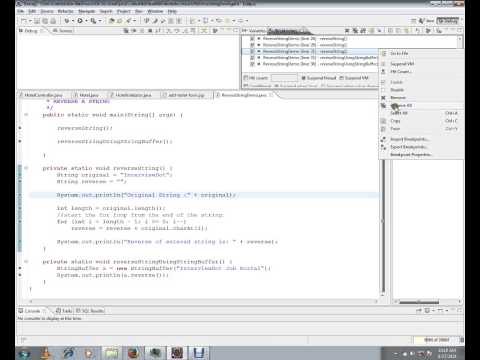Screen dimensions: 480x360
Task: Switch to the Variables view tab
Action: click(254, 31)
